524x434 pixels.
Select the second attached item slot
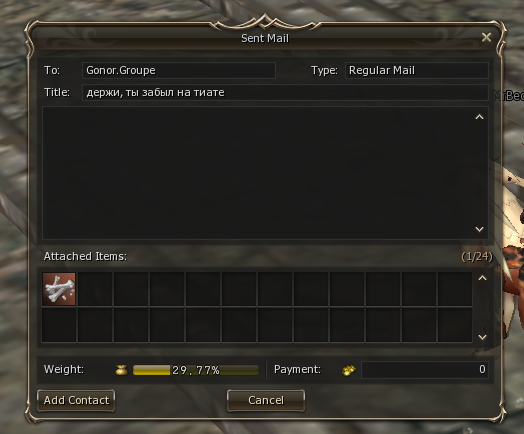95,289
